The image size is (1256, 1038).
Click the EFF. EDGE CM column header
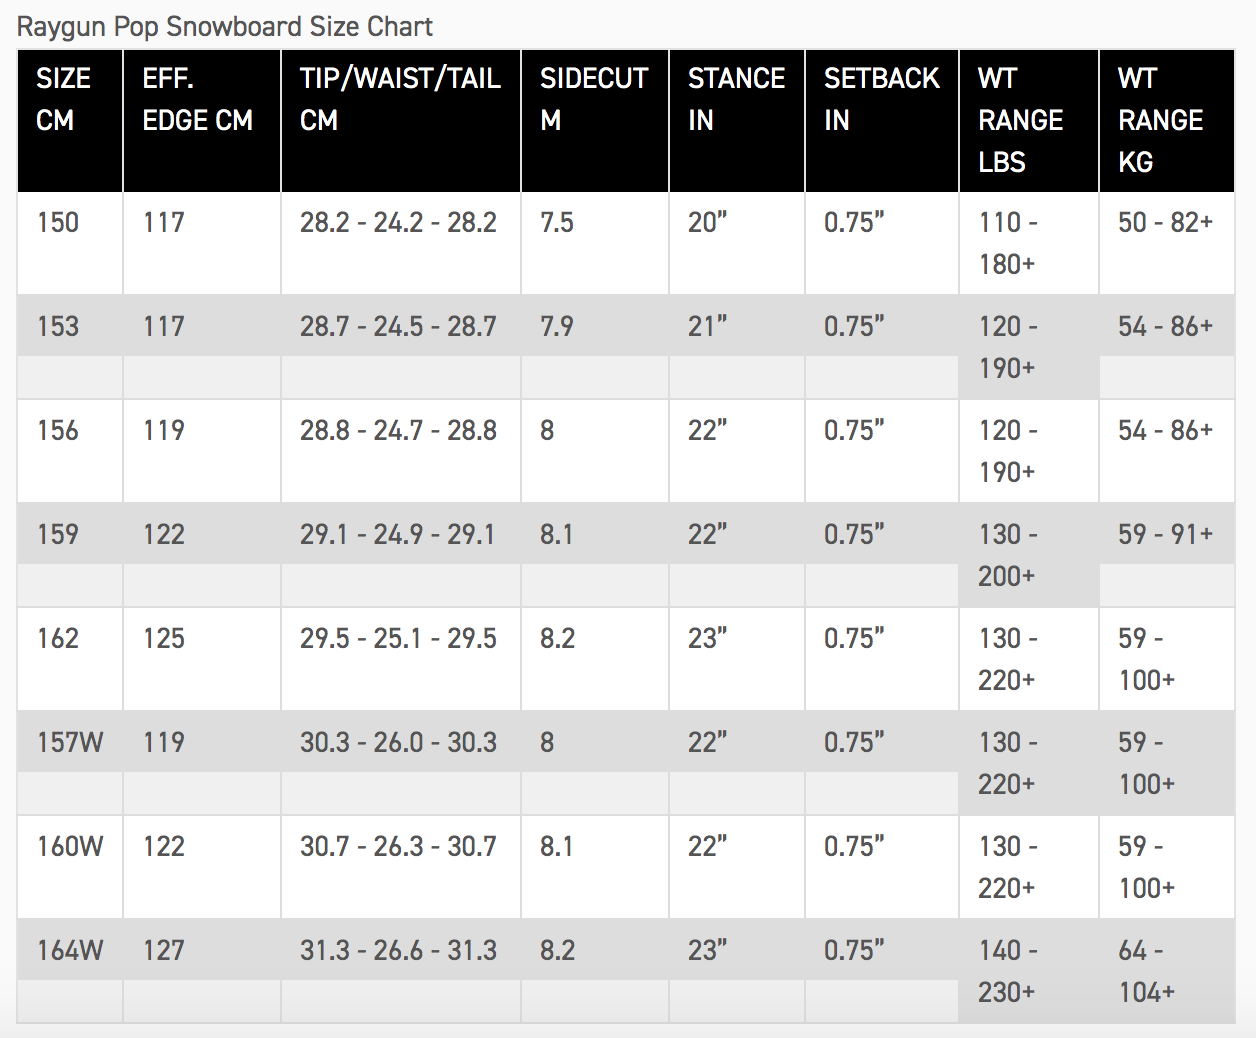click(197, 99)
